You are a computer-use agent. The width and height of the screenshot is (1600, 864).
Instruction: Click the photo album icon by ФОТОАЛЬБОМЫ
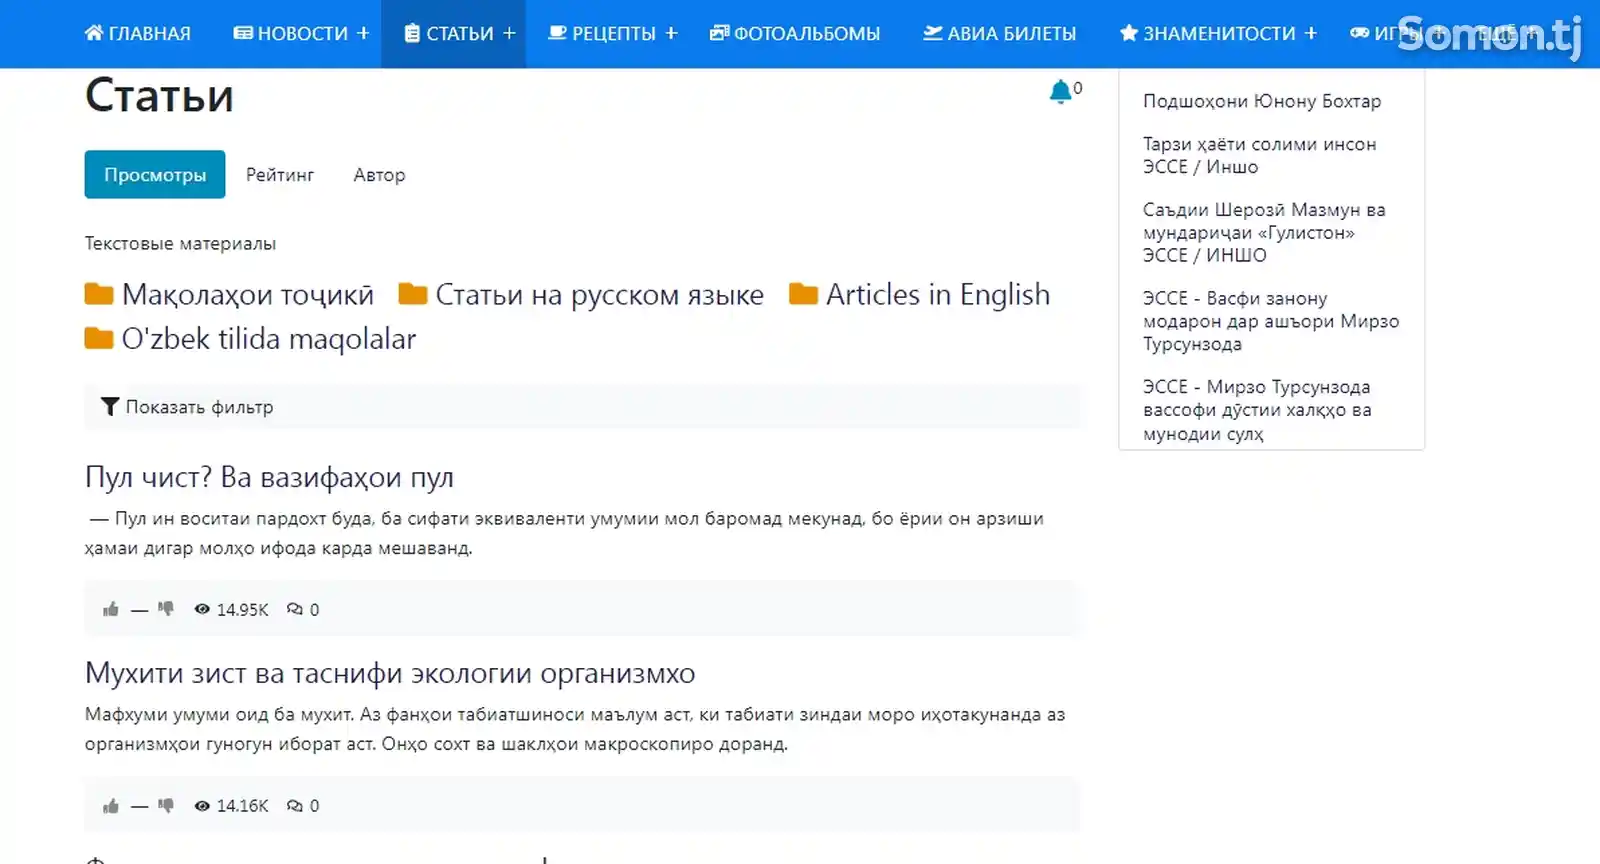coord(719,33)
